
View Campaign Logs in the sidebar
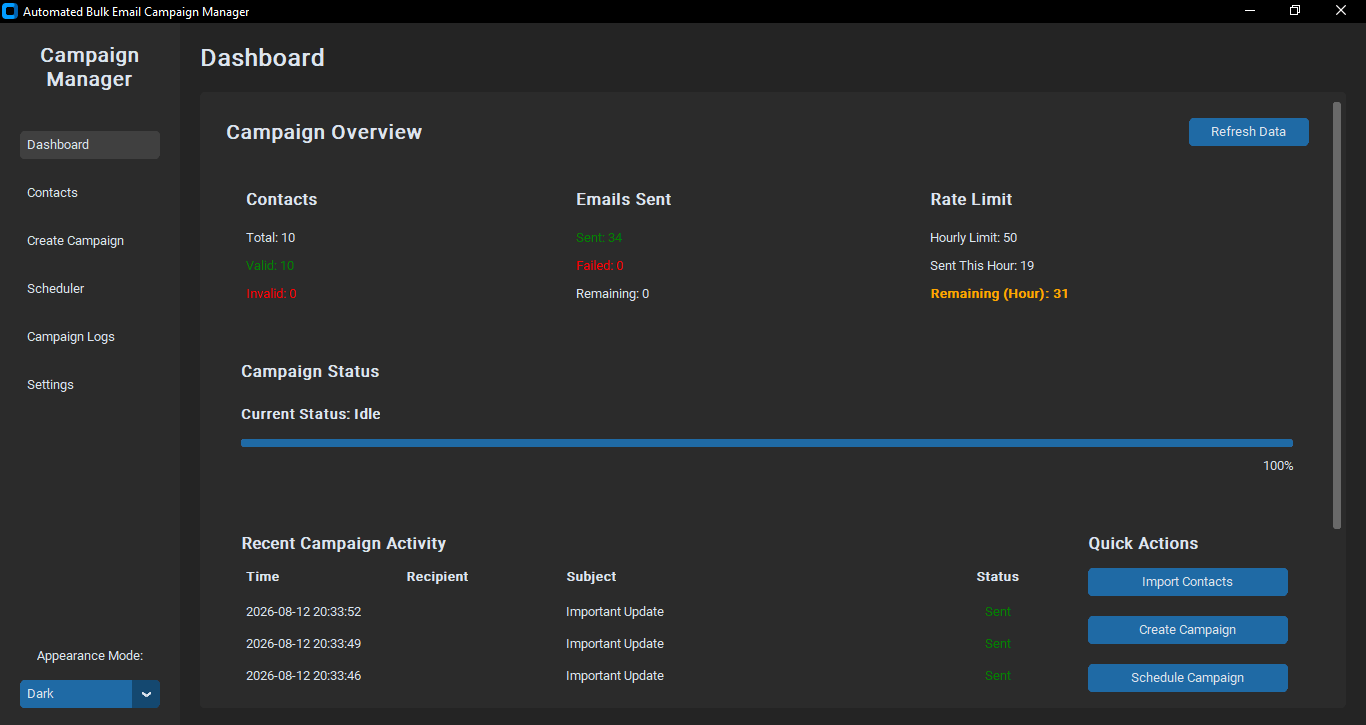pos(90,337)
